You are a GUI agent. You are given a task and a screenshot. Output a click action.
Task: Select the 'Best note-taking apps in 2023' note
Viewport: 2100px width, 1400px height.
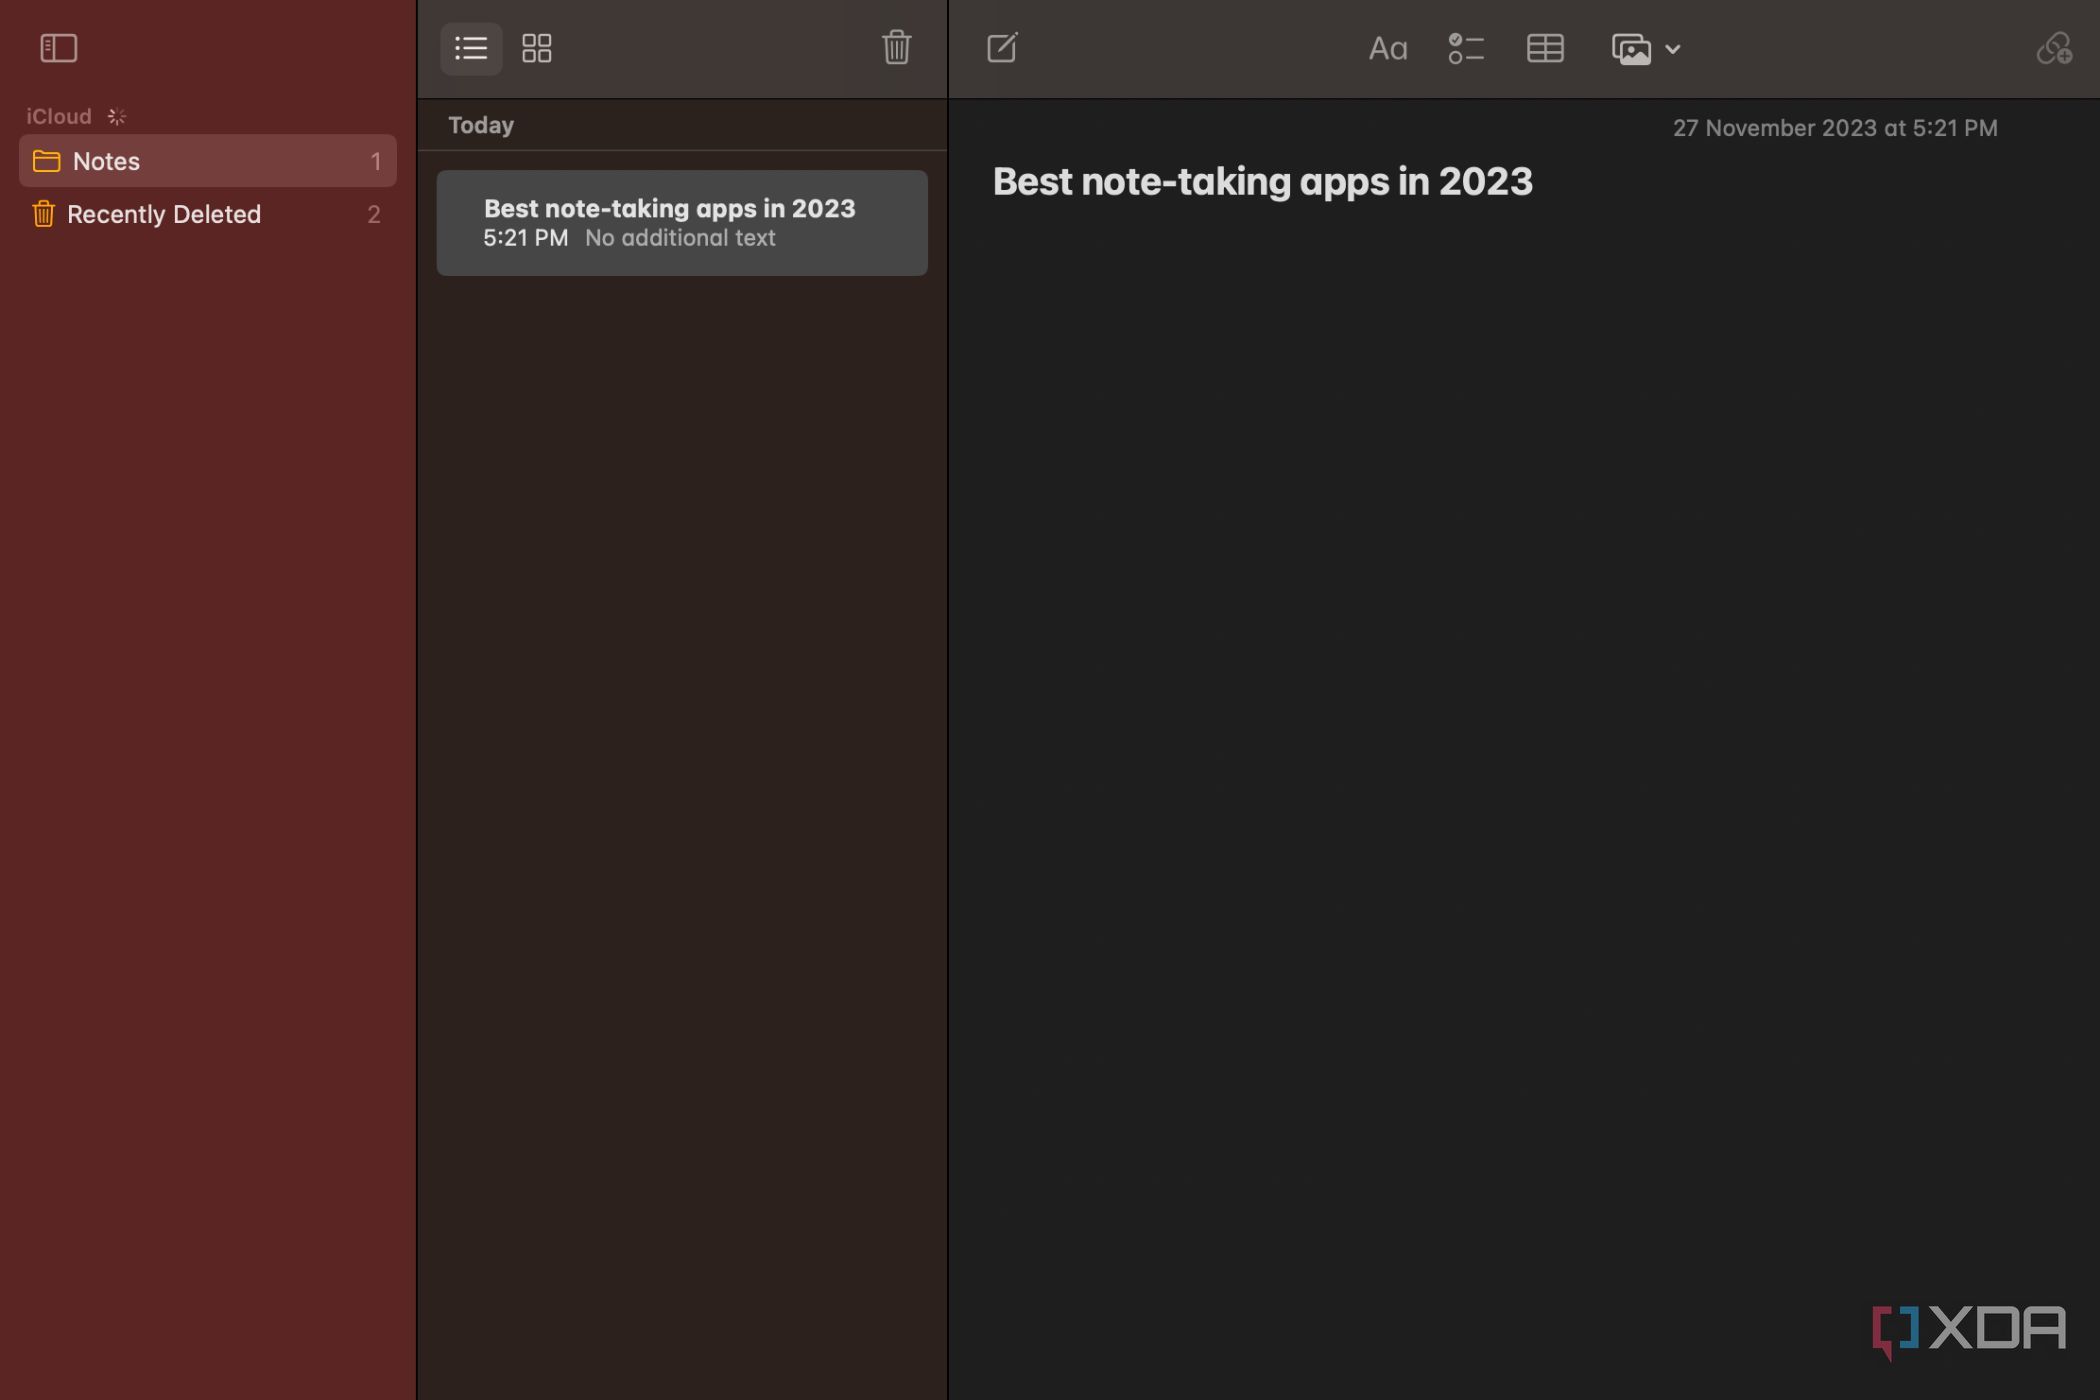(x=682, y=223)
